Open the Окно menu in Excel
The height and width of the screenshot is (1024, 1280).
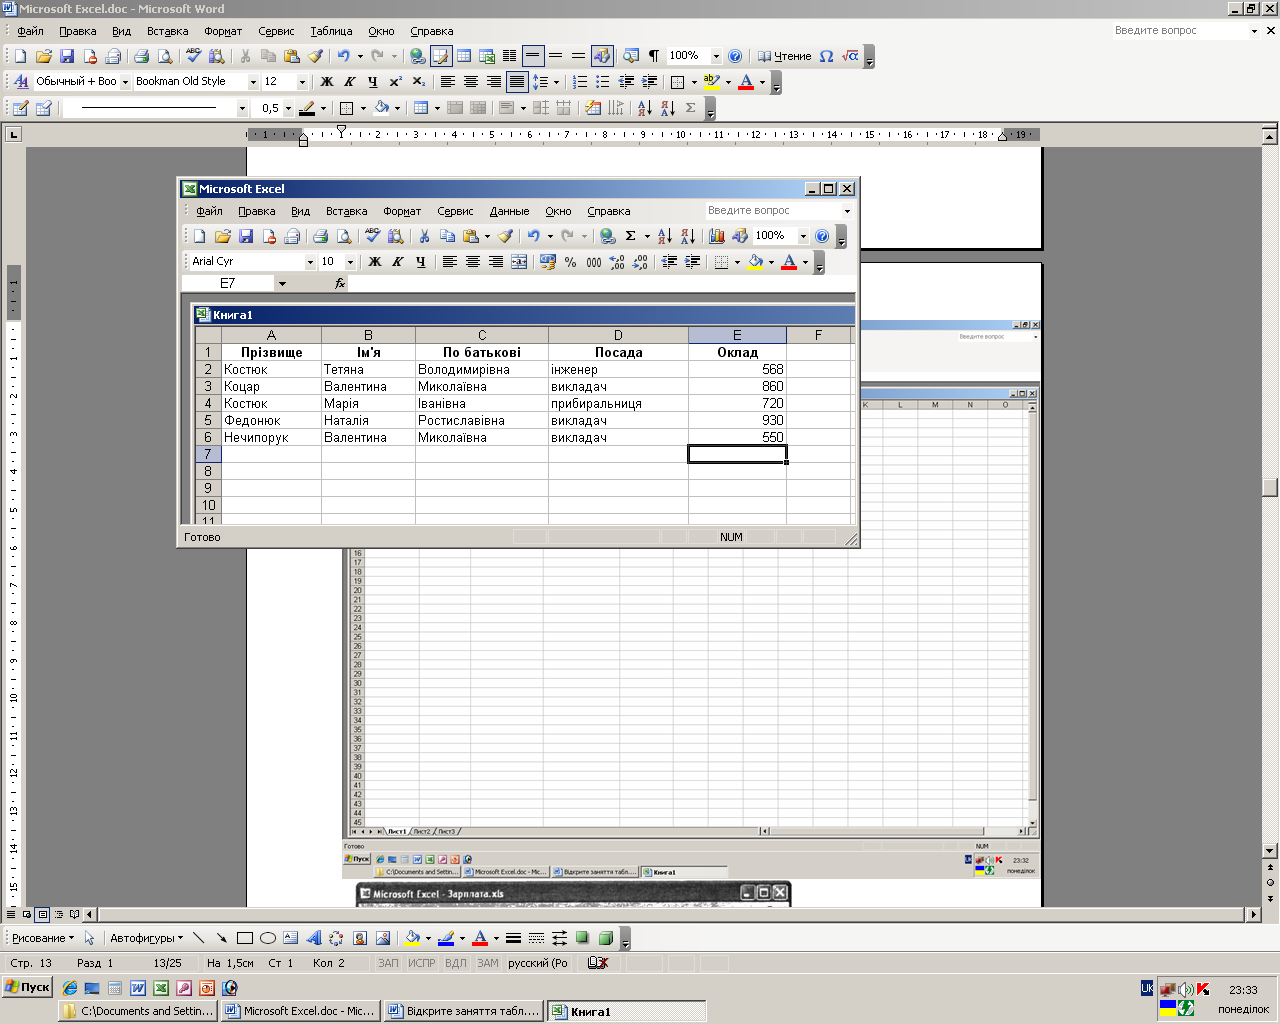coord(558,211)
